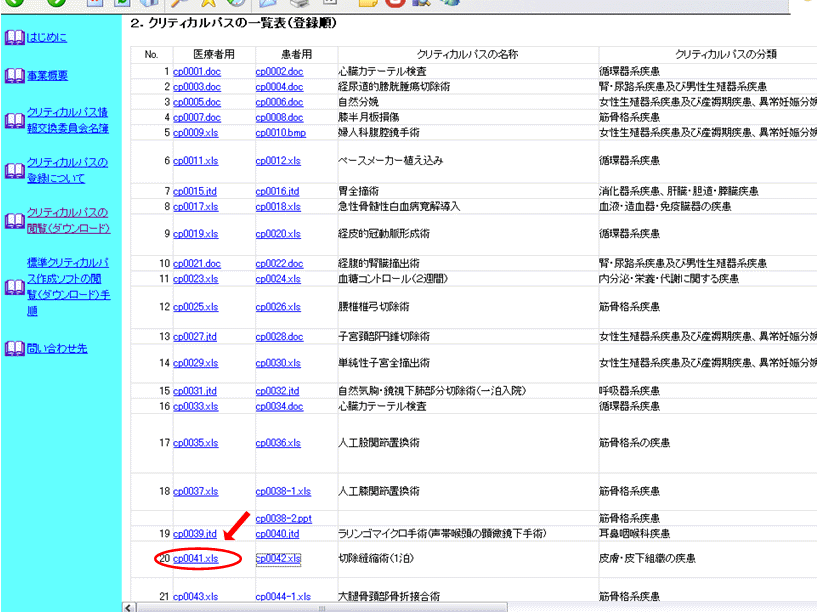The image size is (818, 613).
Task: Download the cp0038-2.ppt presentation link
Action: click(x=283, y=518)
